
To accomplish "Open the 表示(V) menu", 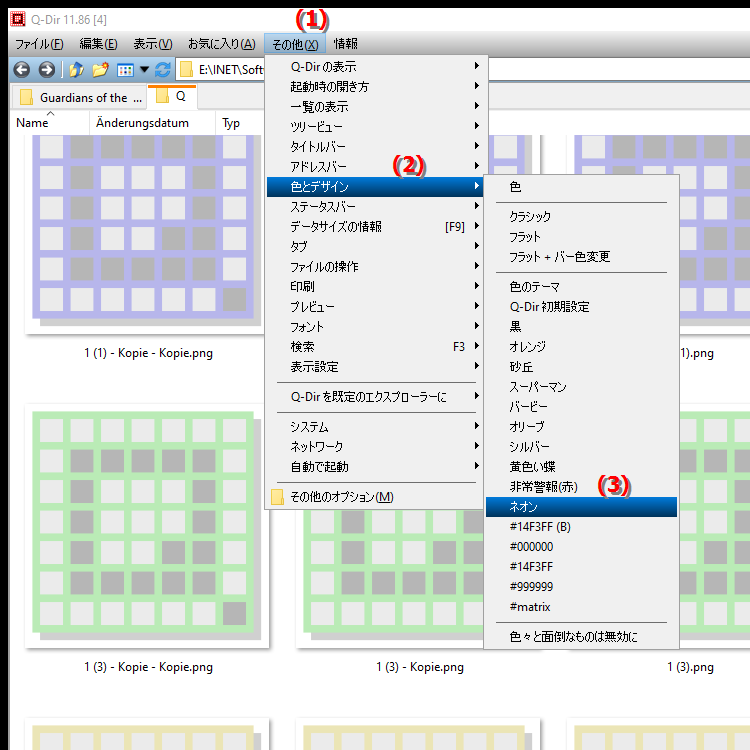I will click(153, 44).
